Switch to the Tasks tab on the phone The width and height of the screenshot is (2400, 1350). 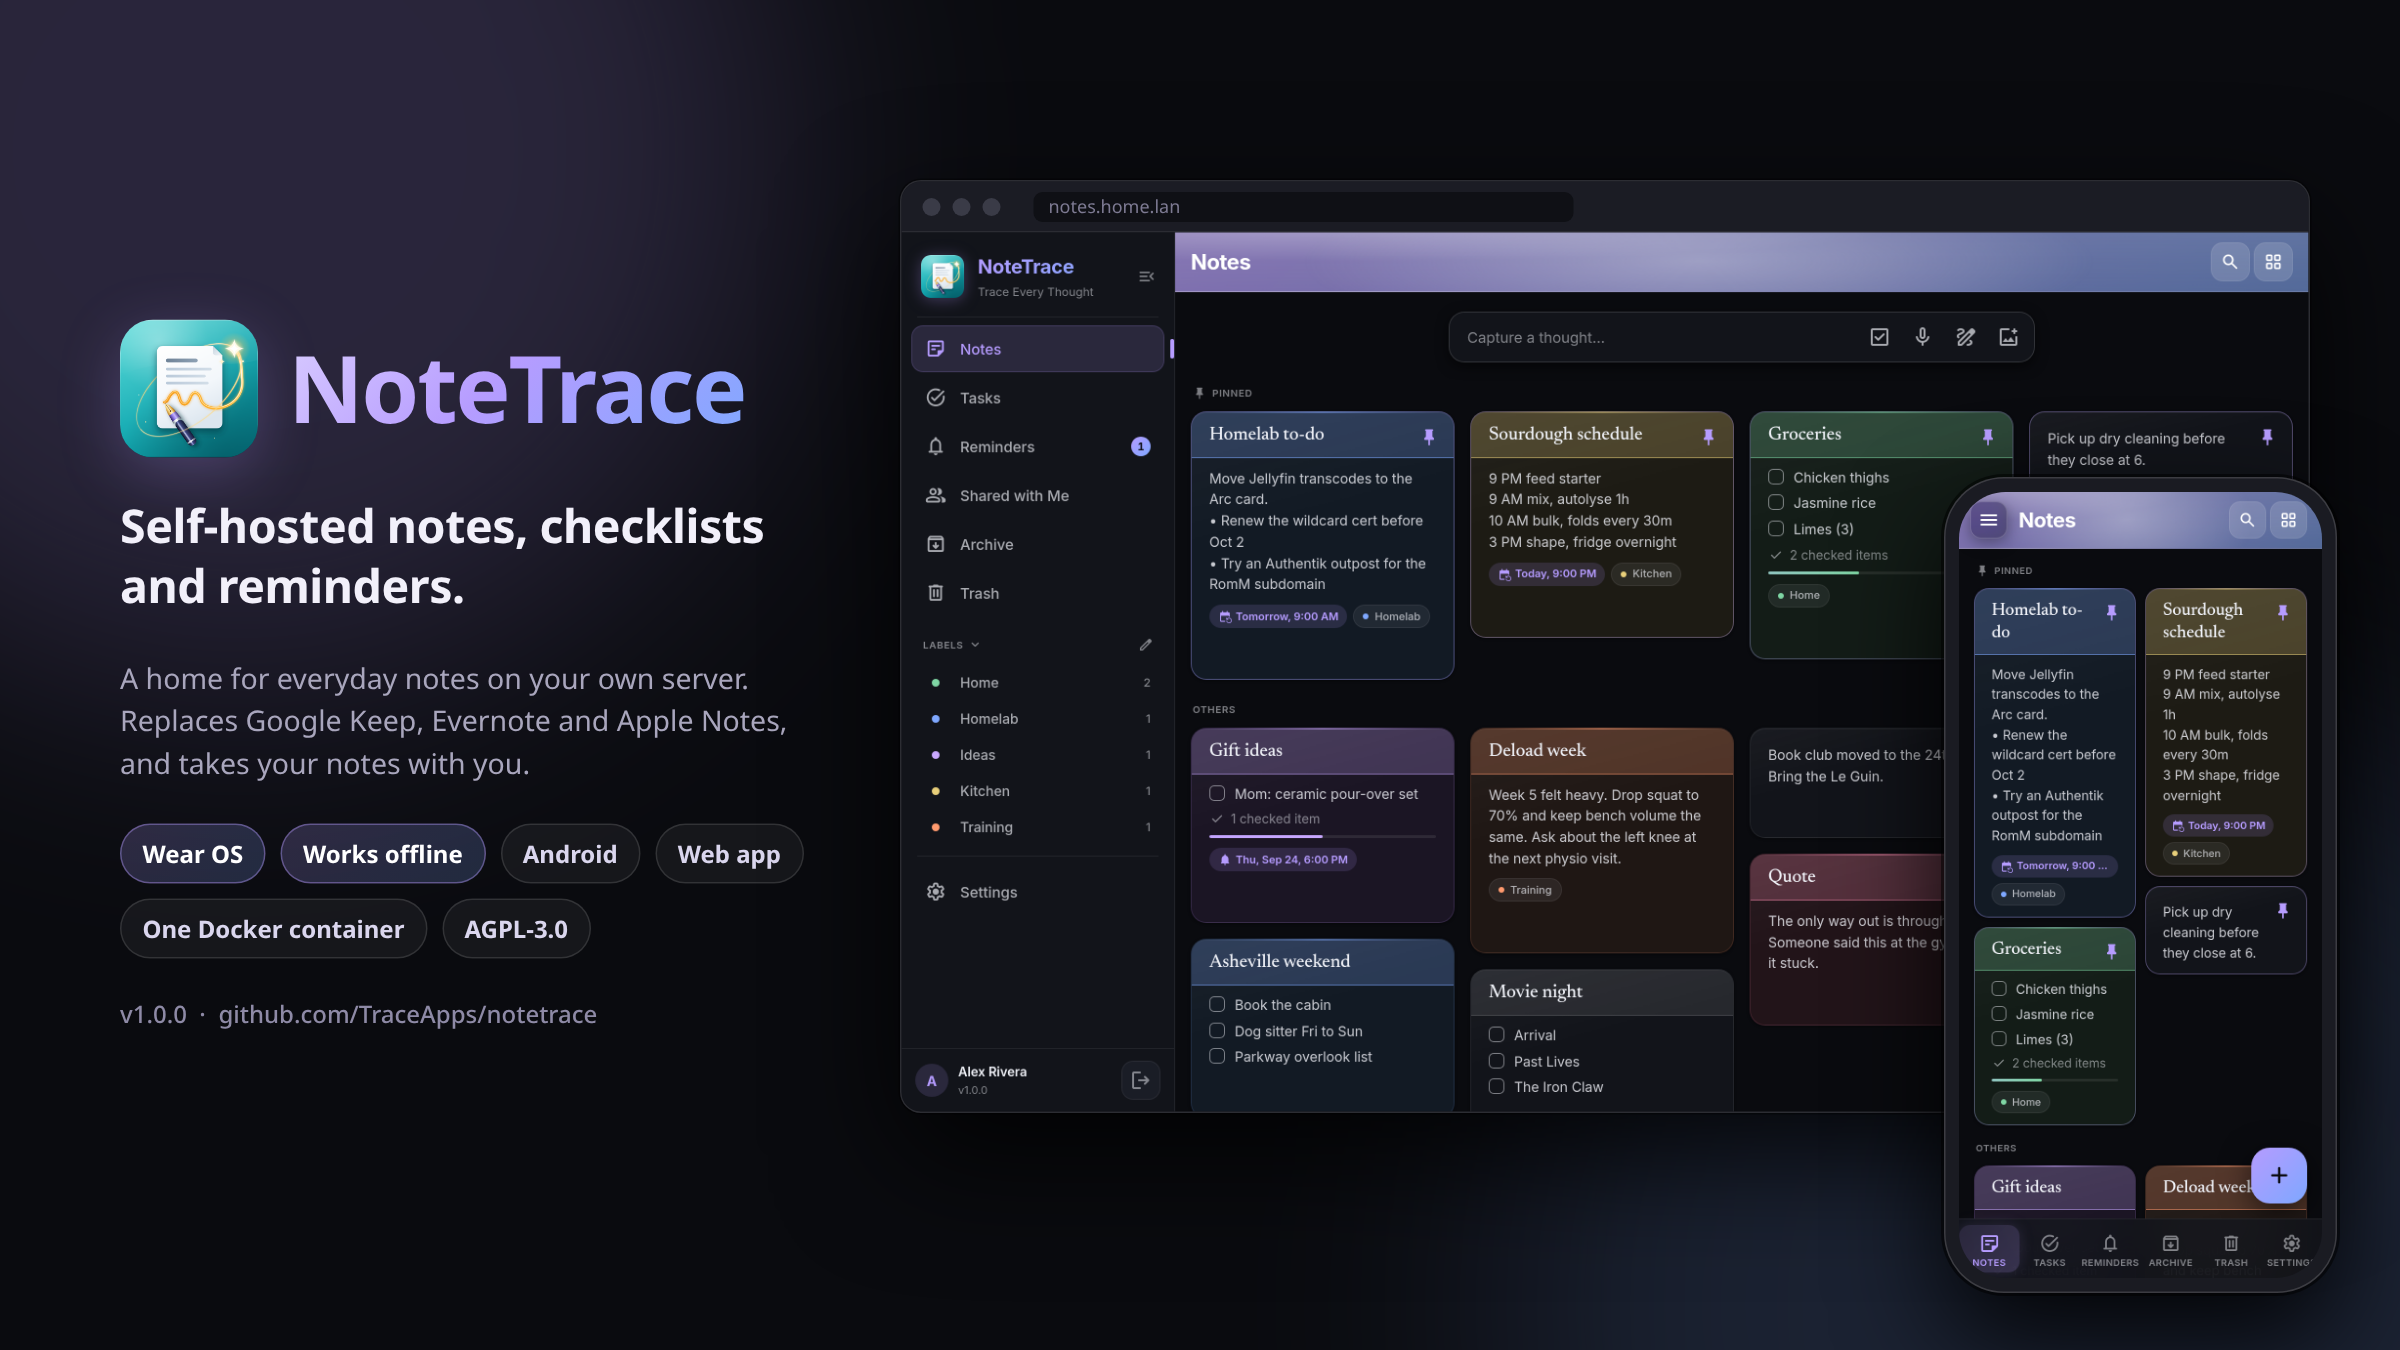coord(2049,1250)
